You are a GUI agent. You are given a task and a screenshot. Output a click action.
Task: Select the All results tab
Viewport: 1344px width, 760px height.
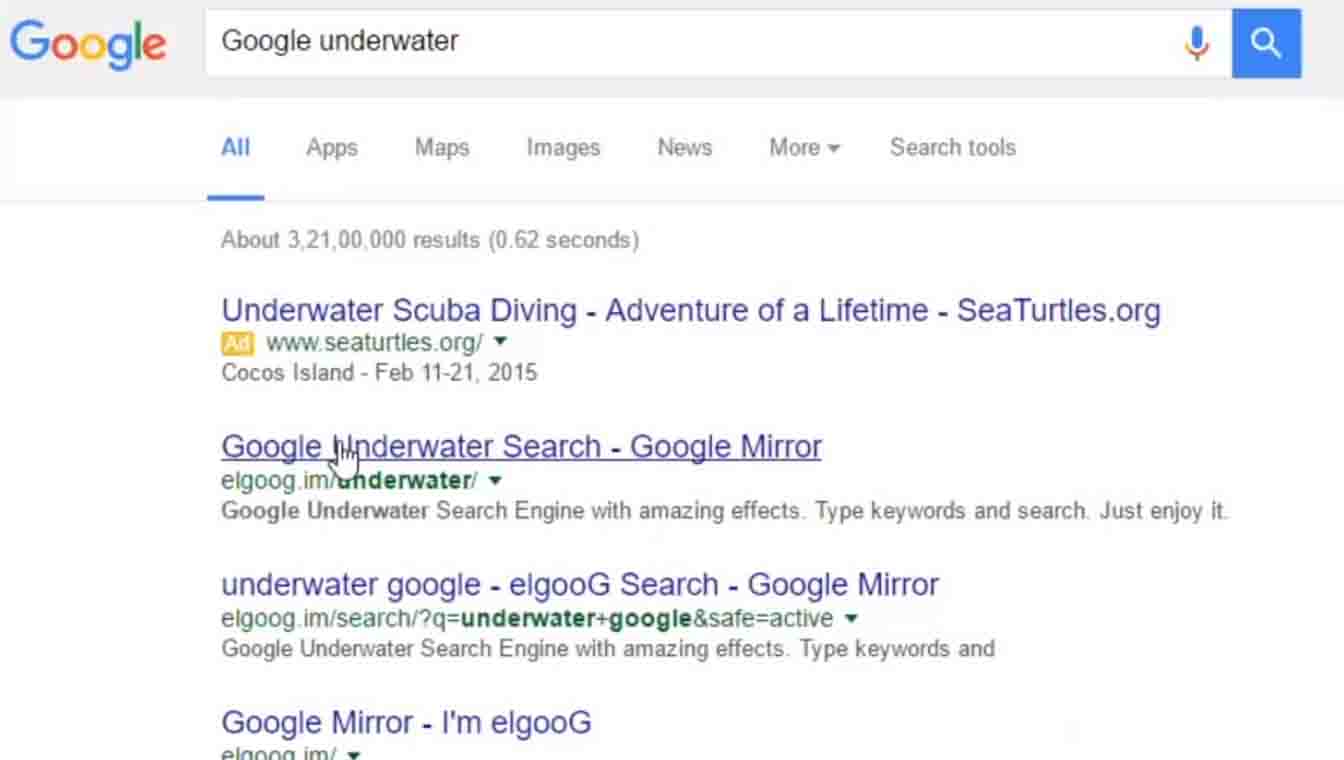point(235,148)
